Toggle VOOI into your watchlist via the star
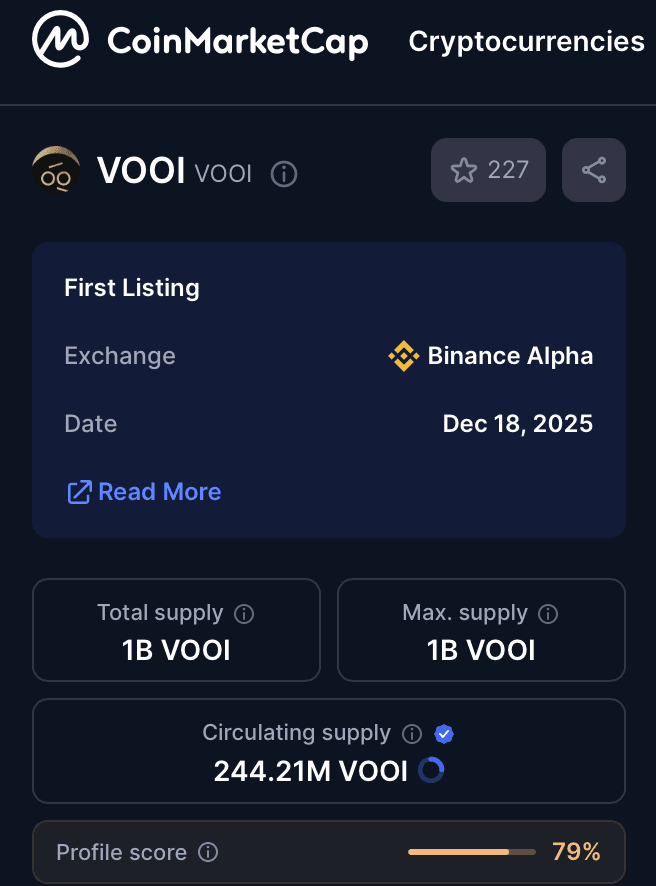 (x=462, y=170)
